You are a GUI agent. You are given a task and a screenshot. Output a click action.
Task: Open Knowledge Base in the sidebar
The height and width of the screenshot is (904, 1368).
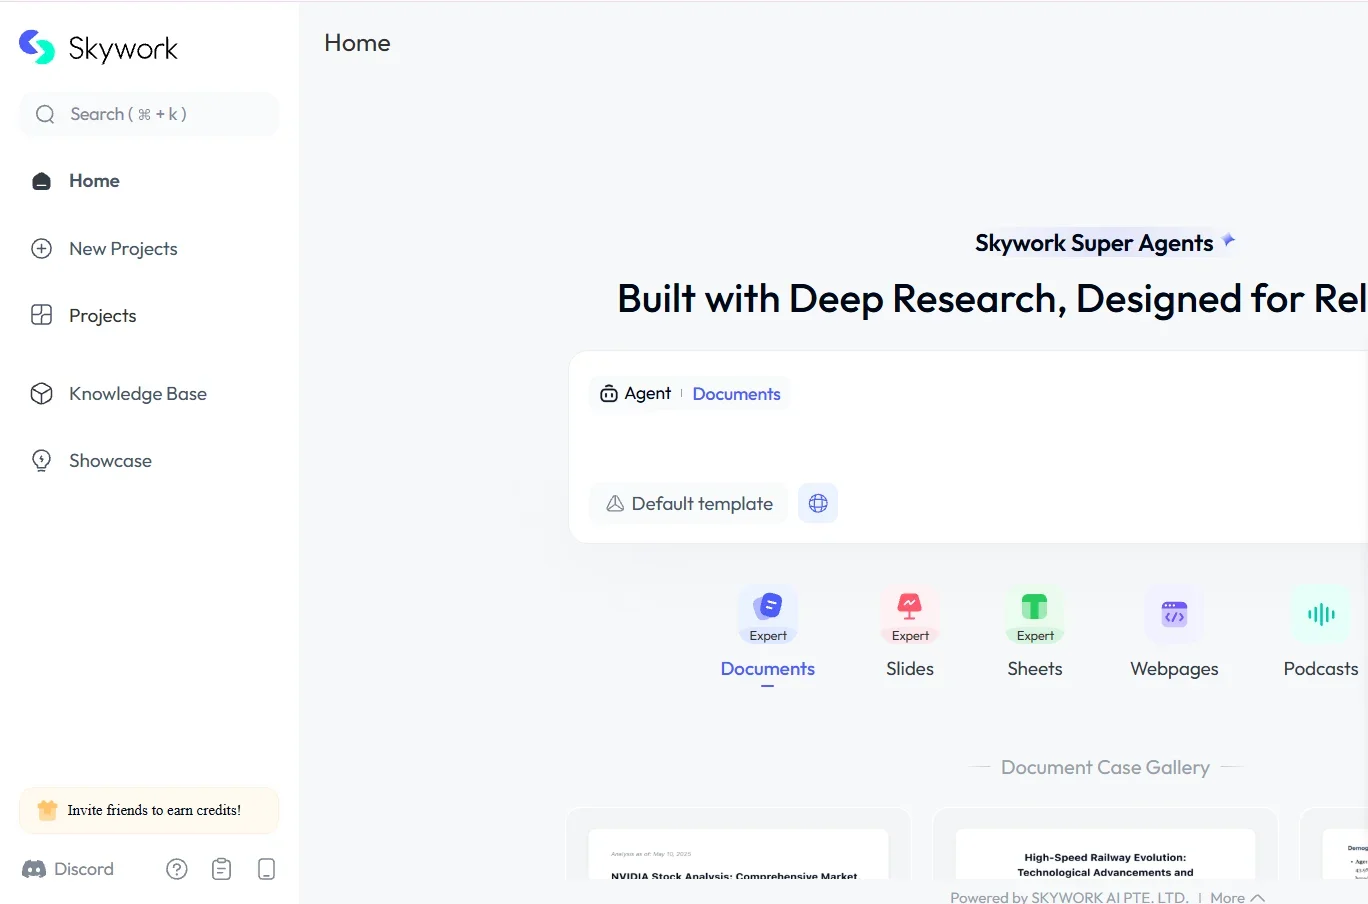point(137,394)
